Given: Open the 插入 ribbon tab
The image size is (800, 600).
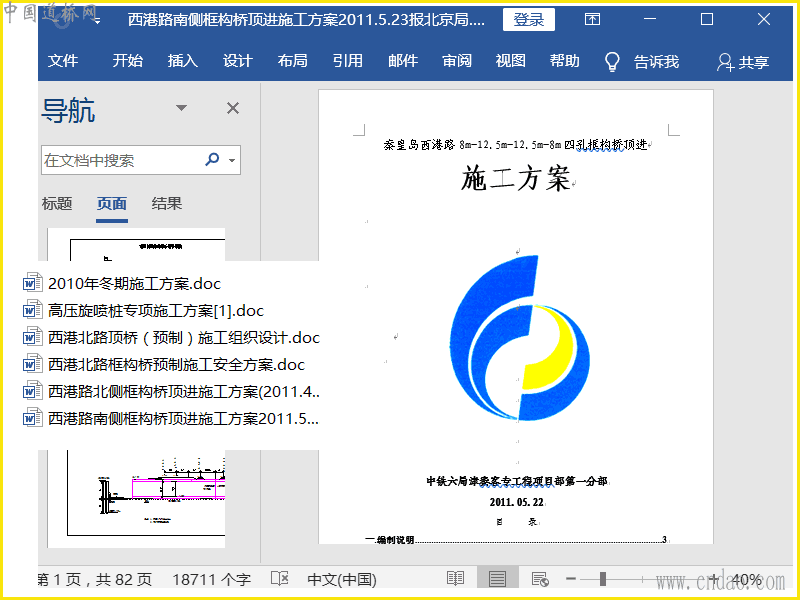Looking at the screenshot, I should tap(183, 61).
